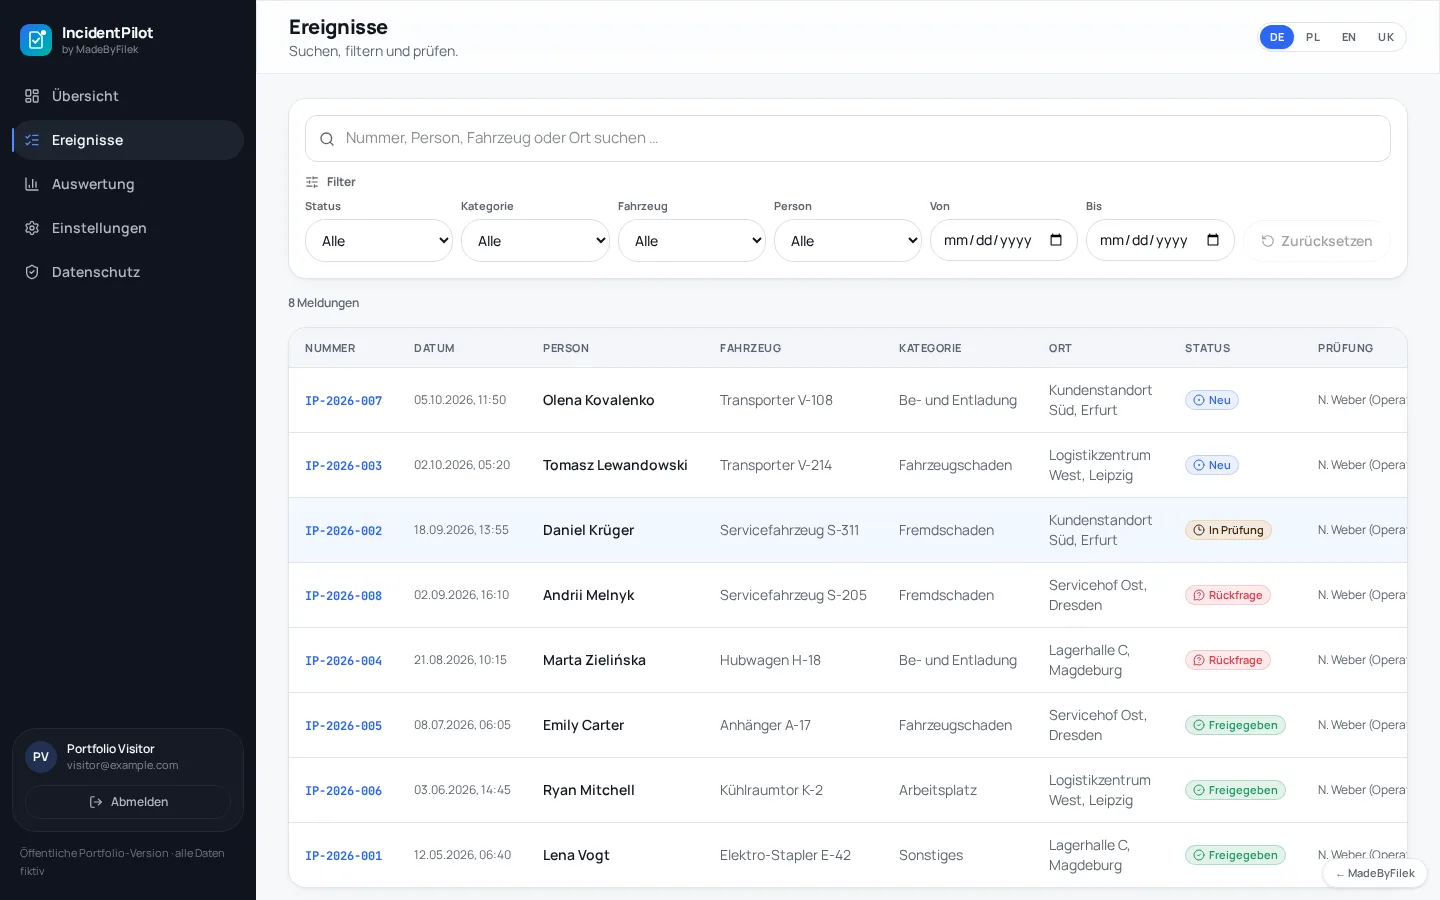Open incident IP-2026-005 link
The width and height of the screenshot is (1440, 900).
click(344, 726)
